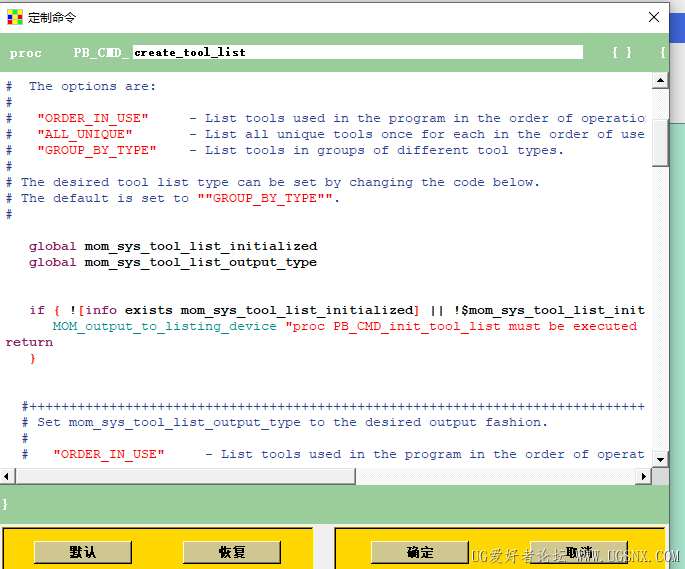The width and height of the screenshot is (685, 569).
Task: Click the PB_CMD_ prefix label
Action: click(x=101, y=52)
